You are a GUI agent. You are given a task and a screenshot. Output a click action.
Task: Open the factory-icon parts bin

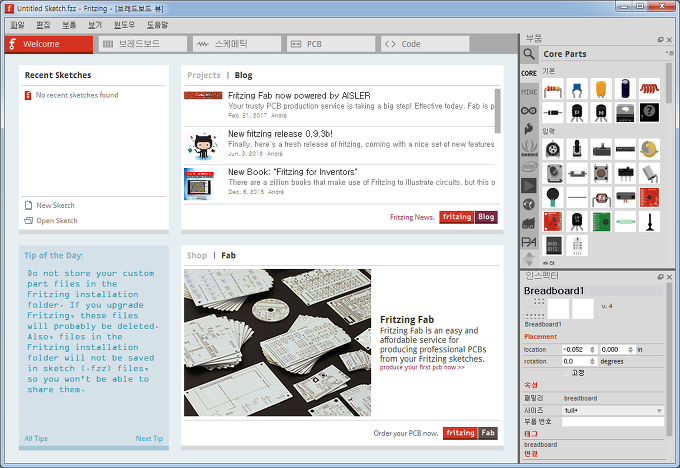tap(529, 223)
